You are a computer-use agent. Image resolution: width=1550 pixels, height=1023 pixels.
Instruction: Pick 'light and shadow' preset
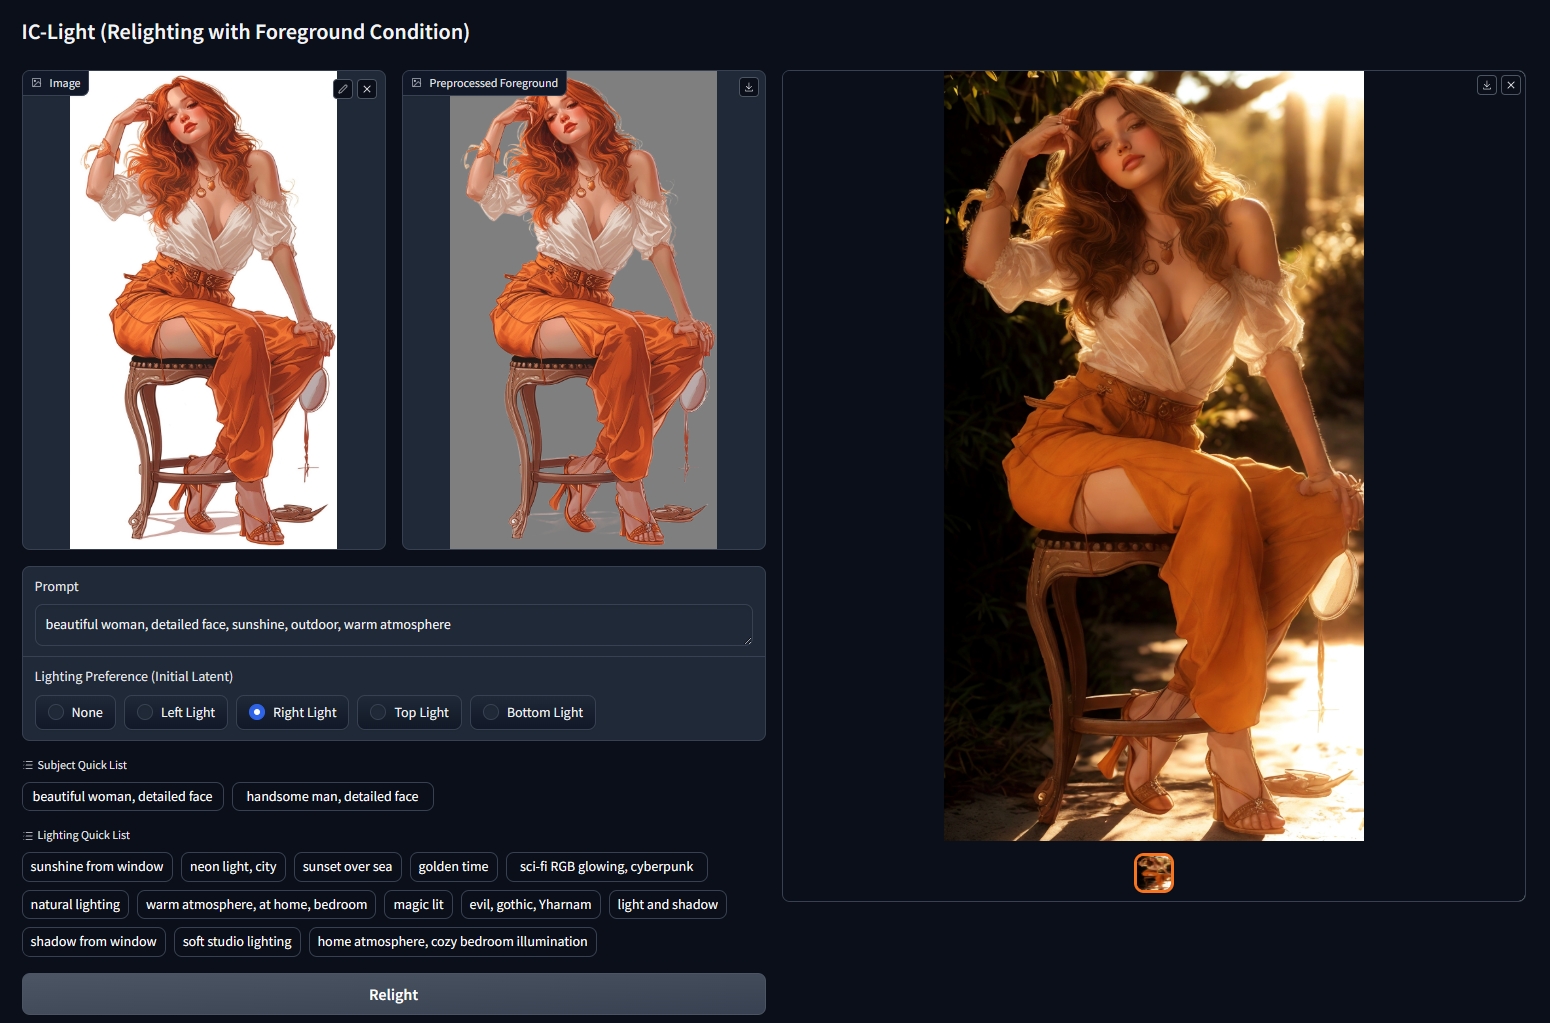[x=667, y=904]
